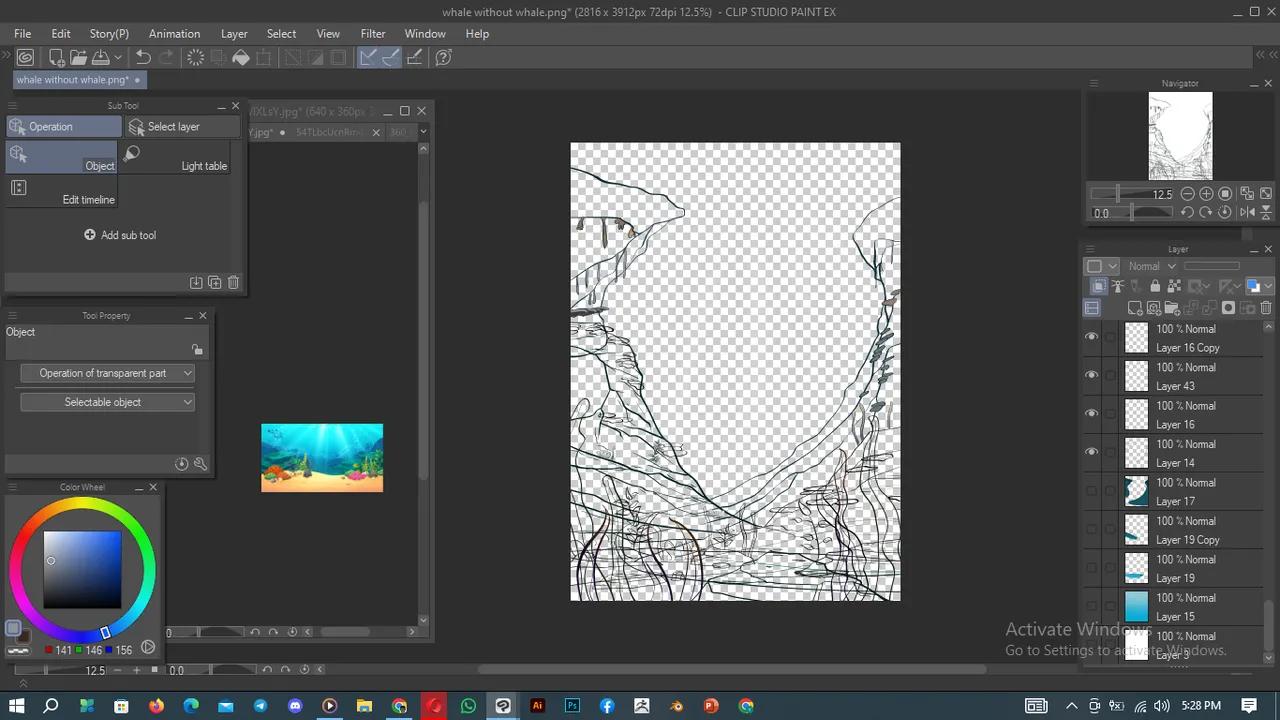Expand Operation of transparent part dropdown

pos(107,373)
